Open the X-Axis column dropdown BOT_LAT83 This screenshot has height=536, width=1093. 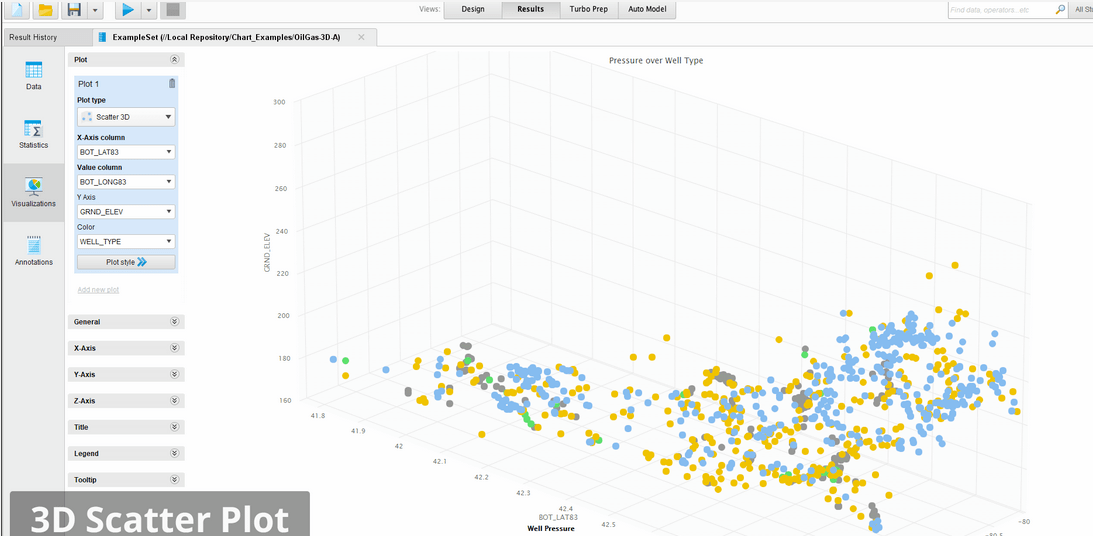point(126,152)
